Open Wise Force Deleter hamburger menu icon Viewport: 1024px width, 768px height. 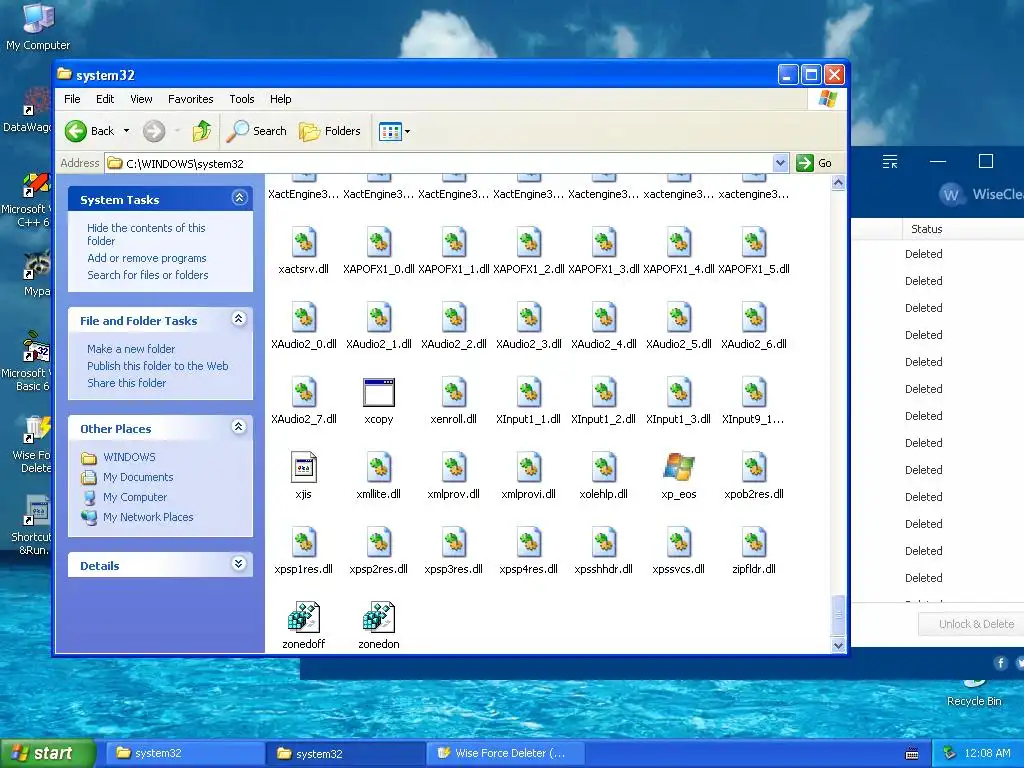click(x=890, y=161)
